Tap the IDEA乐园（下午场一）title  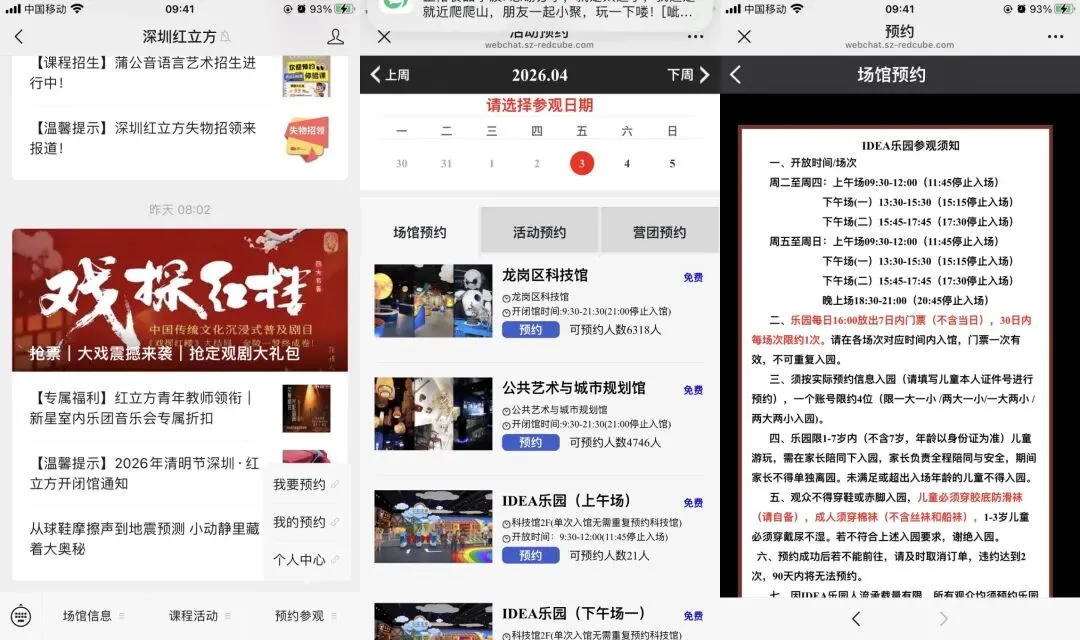574,613
